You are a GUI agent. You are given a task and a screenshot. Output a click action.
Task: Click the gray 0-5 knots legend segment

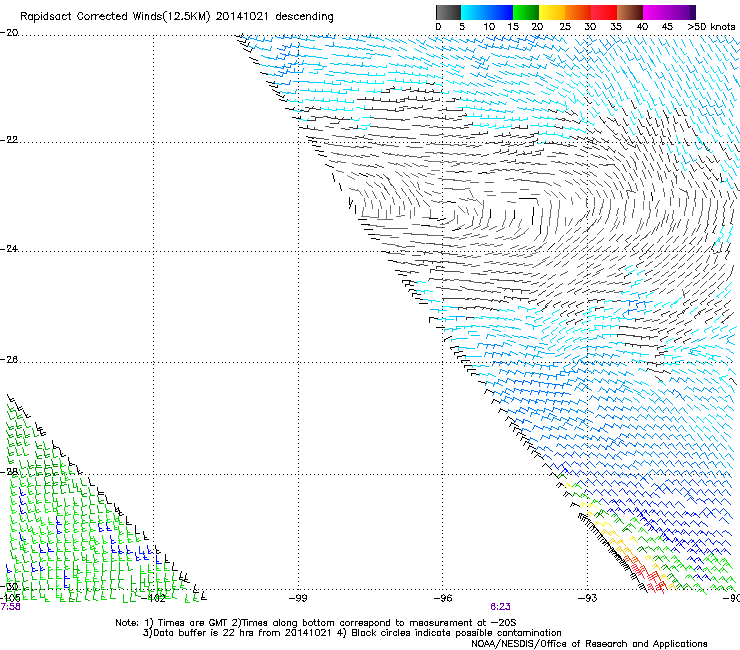pyautogui.click(x=448, y=12)
